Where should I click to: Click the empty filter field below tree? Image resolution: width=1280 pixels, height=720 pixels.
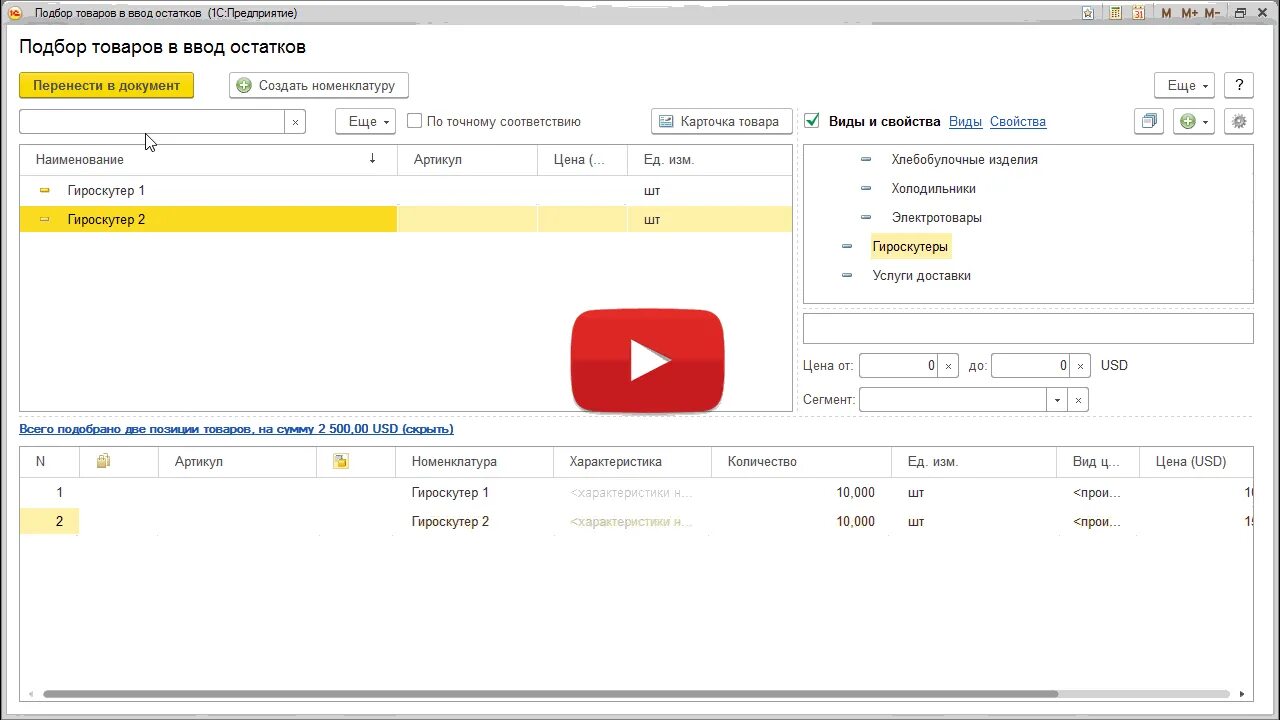pyautogui.click(x=1028, y=328)
